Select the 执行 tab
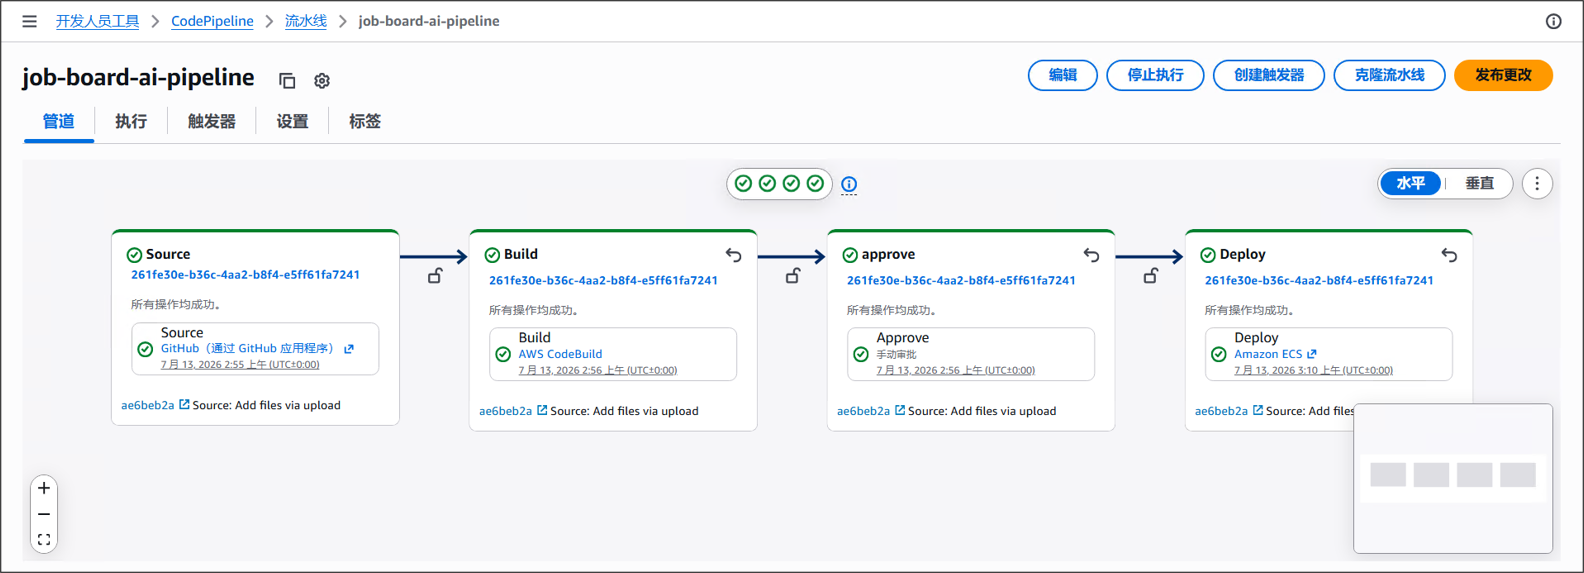Image resolution: width=1584 pixels, height=573 pixels. pyautogui.click(x=131, y=122)
